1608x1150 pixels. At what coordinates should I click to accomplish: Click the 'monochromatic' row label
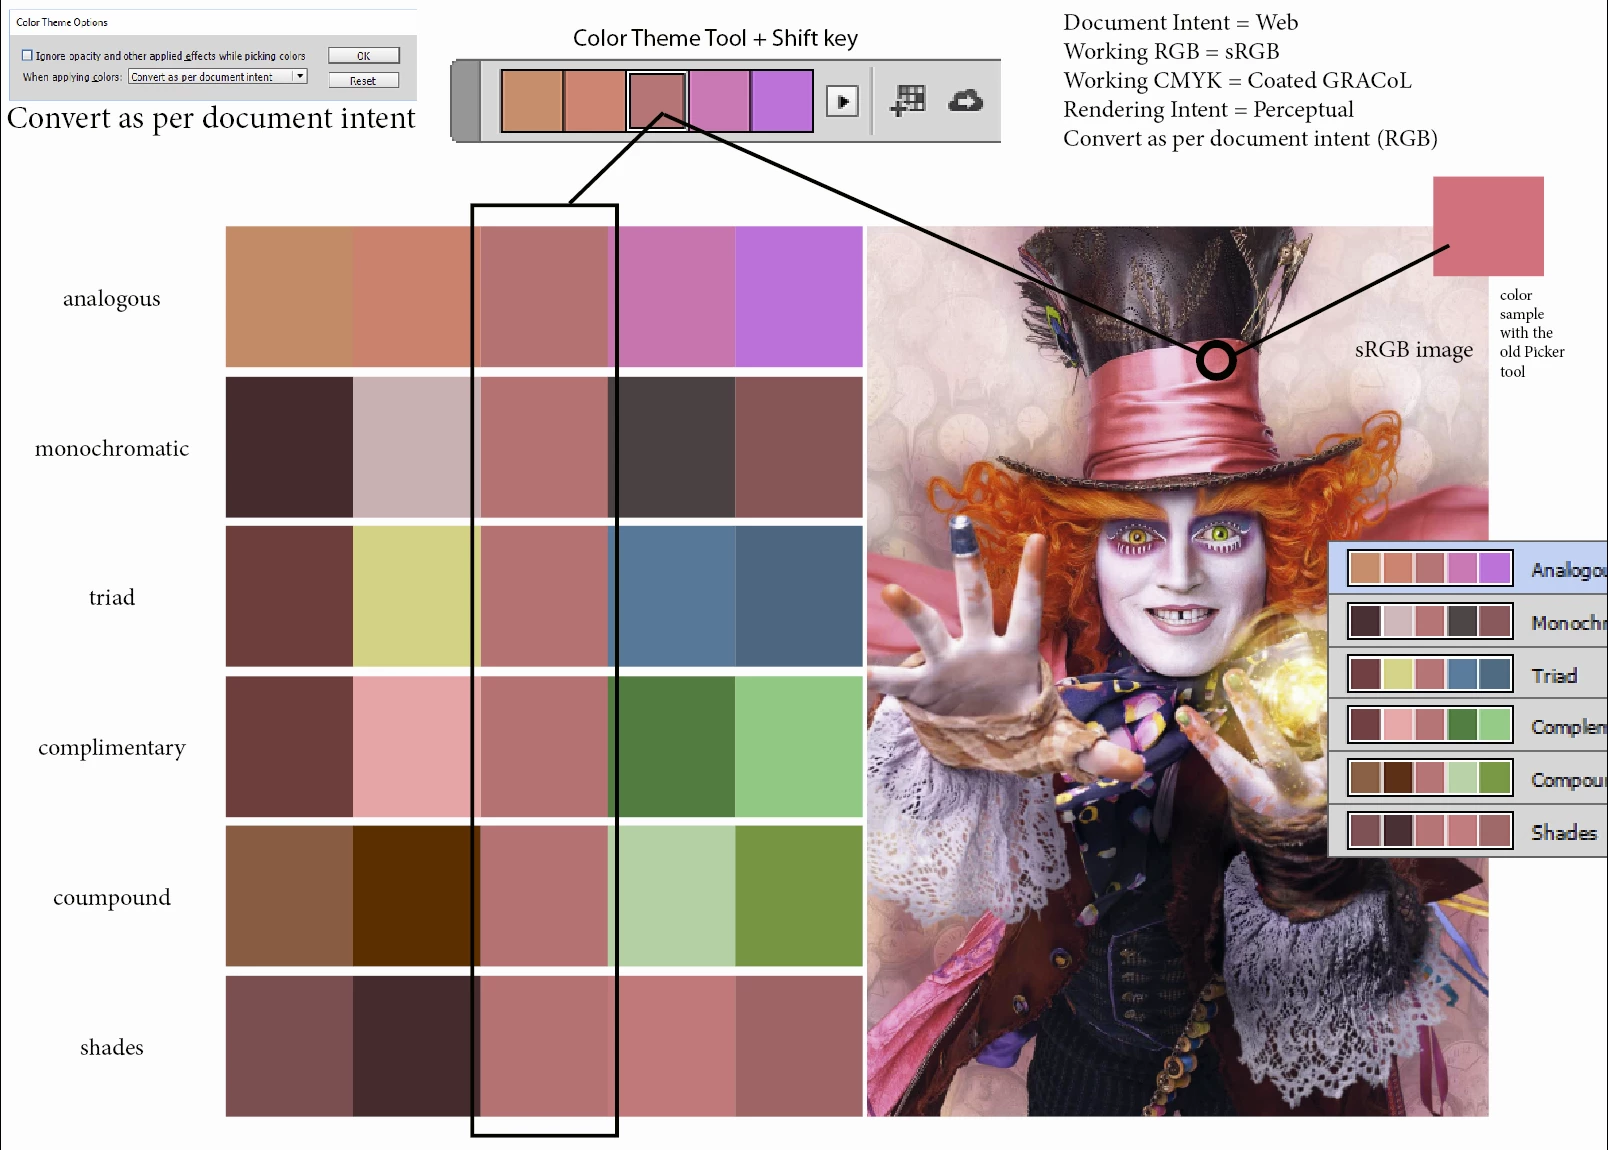112,448
